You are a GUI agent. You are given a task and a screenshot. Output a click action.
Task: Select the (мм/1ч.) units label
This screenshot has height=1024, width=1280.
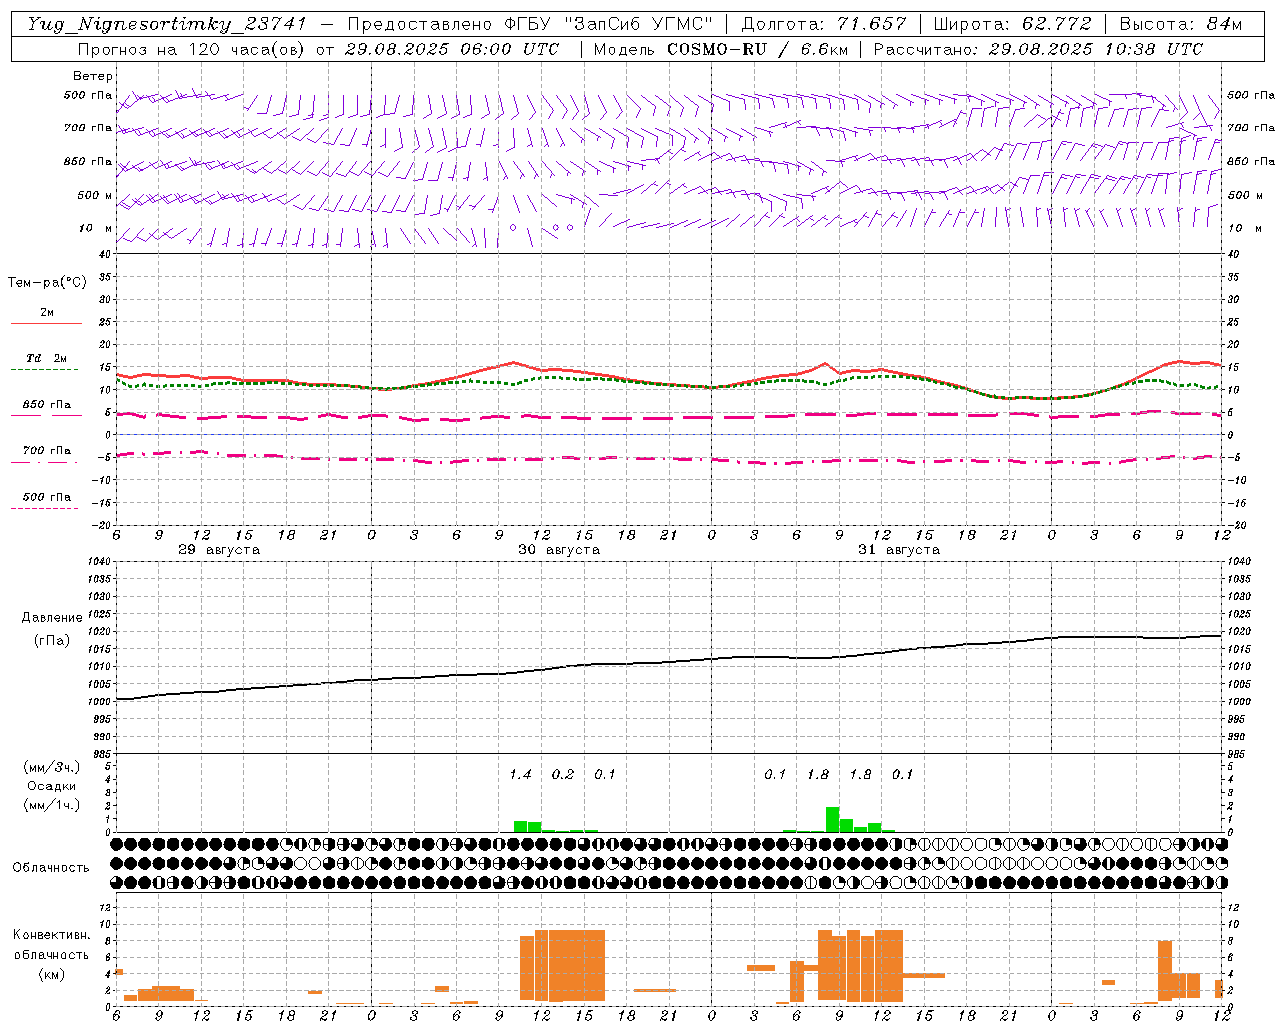52,805
